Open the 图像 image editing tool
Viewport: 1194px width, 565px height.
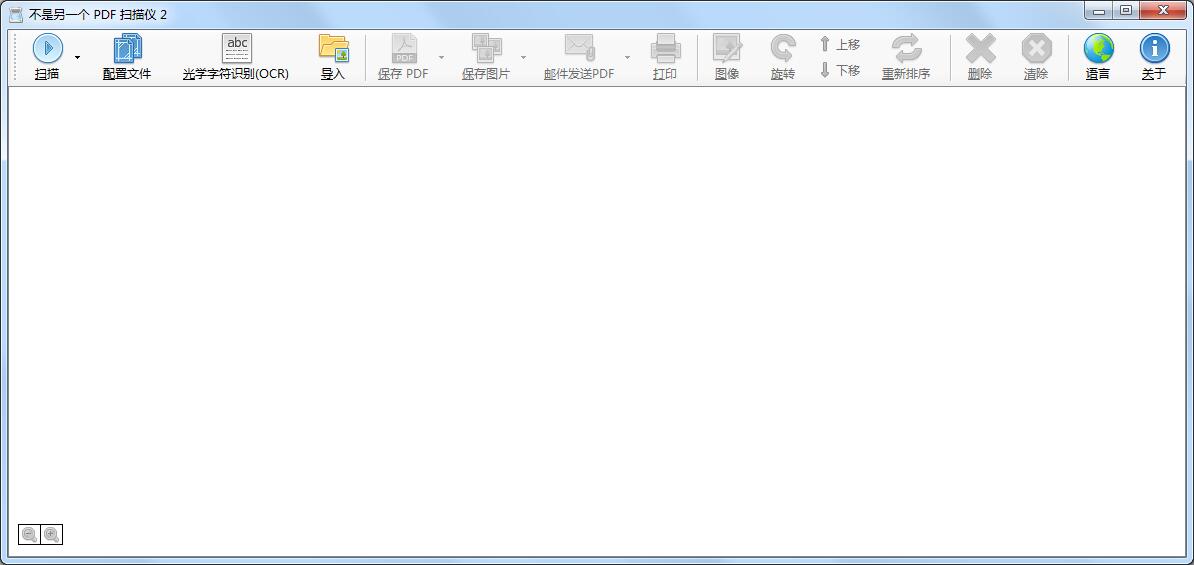coord(727,57)
